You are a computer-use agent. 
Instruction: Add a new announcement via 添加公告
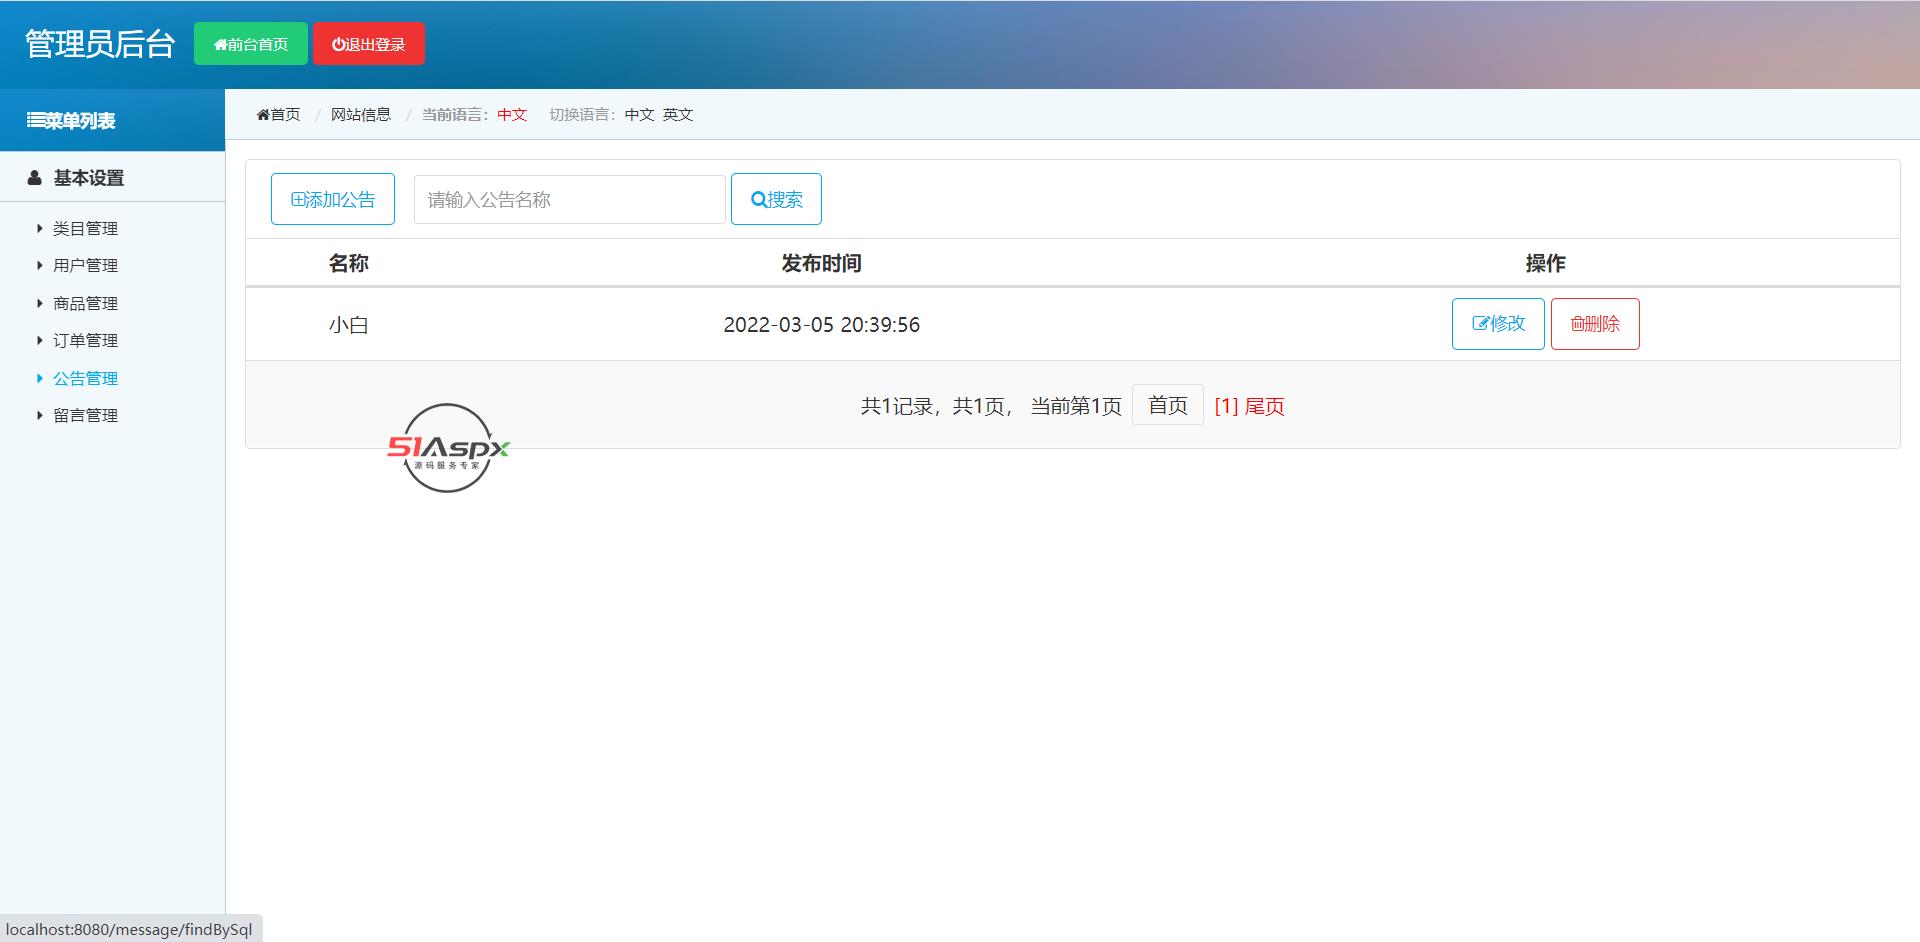[x=333, y=199]
